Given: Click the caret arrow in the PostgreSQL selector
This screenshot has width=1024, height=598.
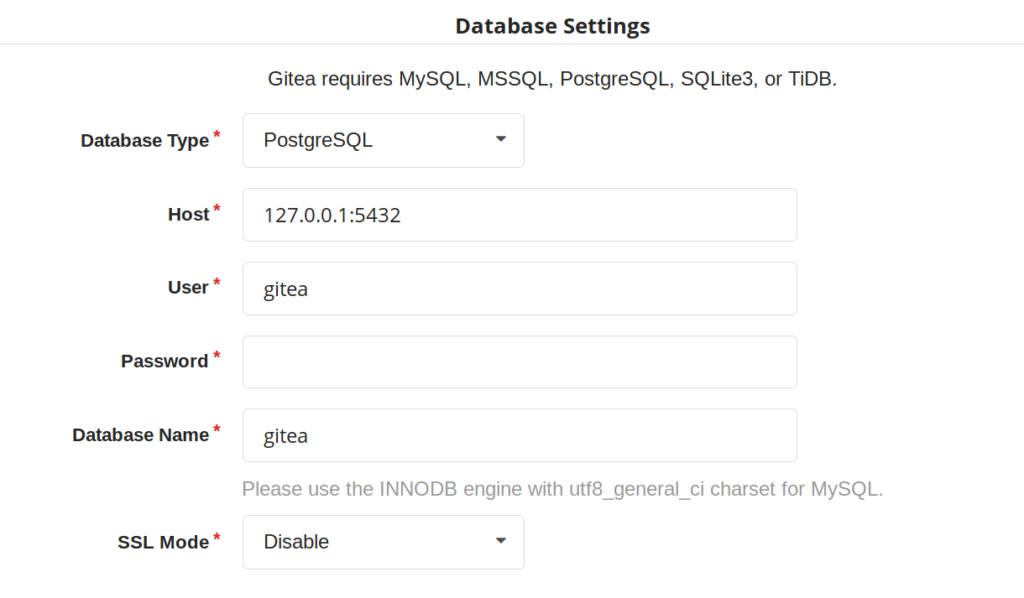Looking at the screenshot, I should tap(501, 139).
